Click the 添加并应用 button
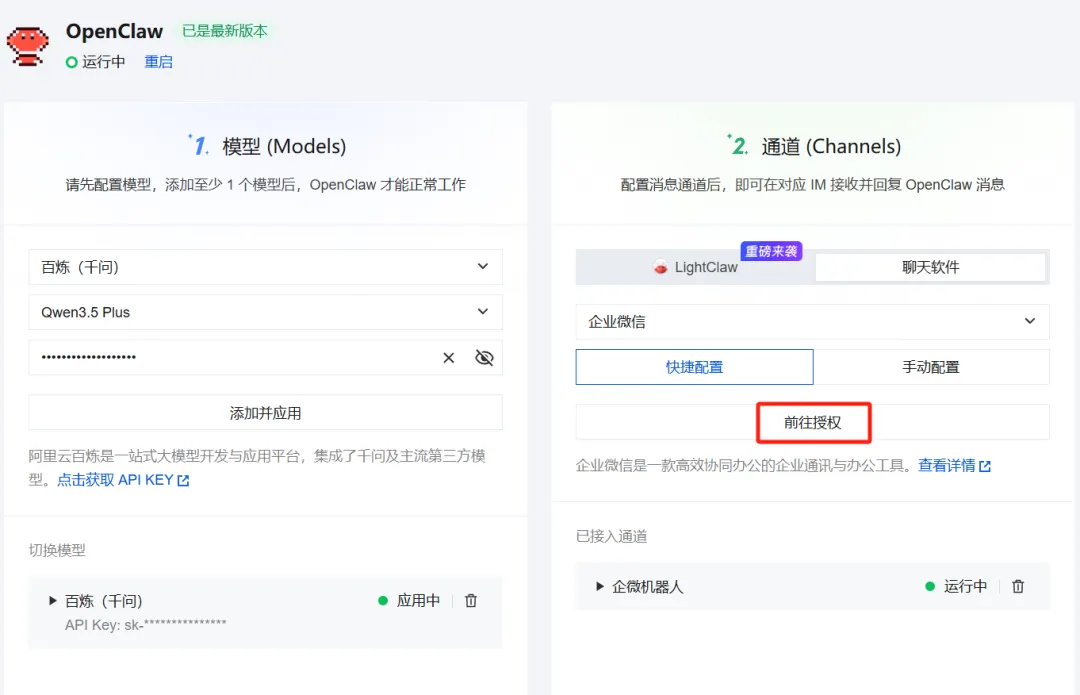Viewport: 1080px width, 695px height. point(265,413)
